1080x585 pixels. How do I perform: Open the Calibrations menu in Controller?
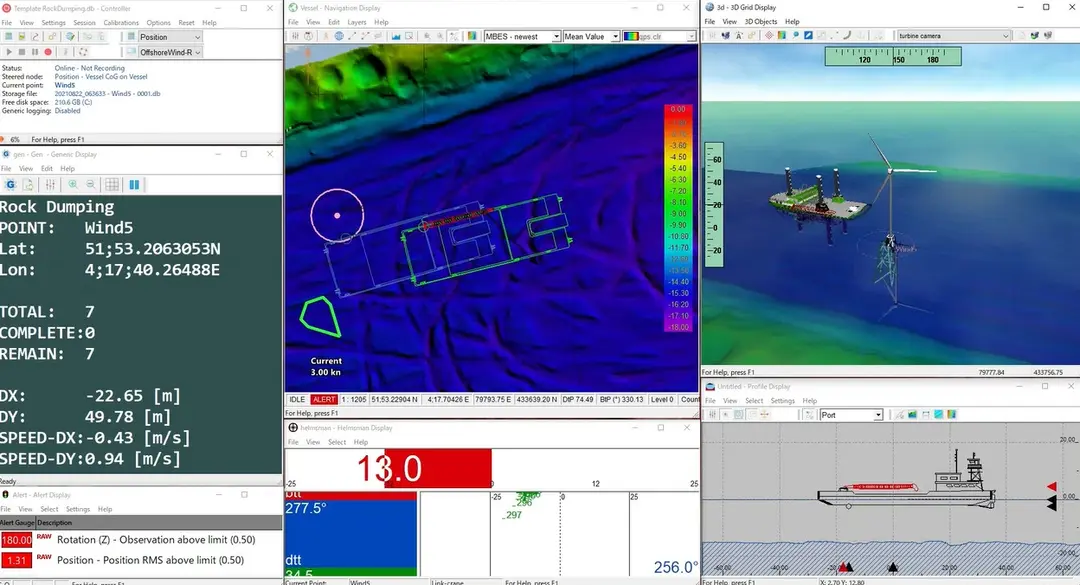click(x=121, y=23)
